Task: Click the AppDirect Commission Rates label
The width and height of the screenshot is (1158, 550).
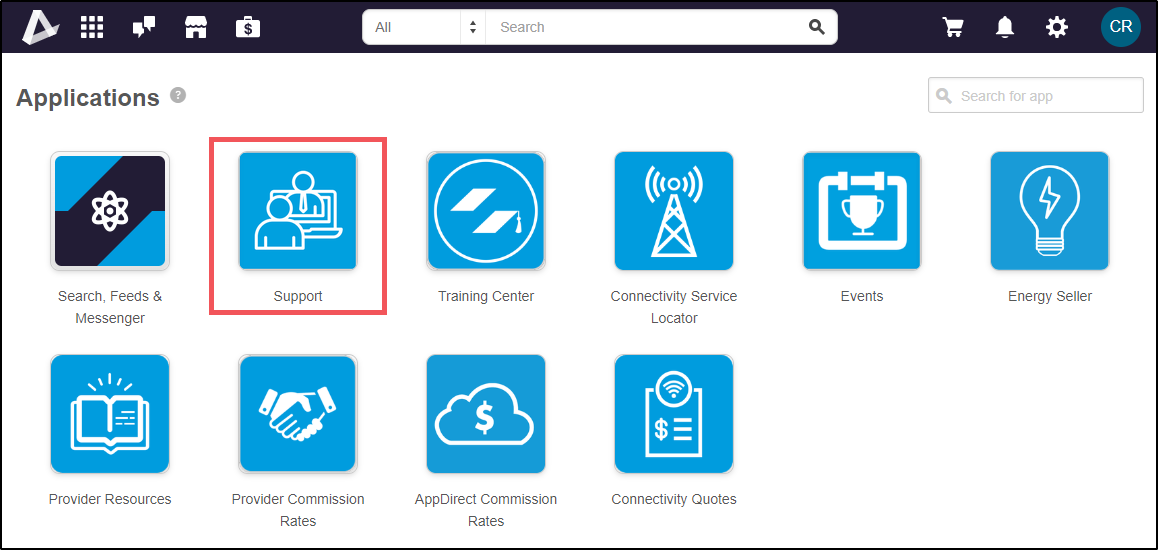Action: pyautogui.click(x=486, y=510)
